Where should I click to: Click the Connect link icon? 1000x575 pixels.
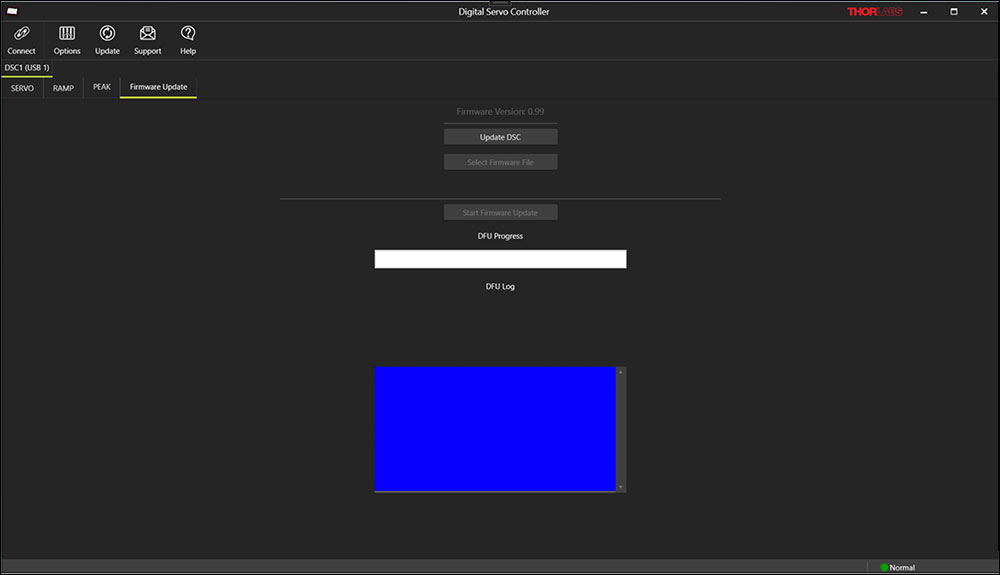[21, 34]
